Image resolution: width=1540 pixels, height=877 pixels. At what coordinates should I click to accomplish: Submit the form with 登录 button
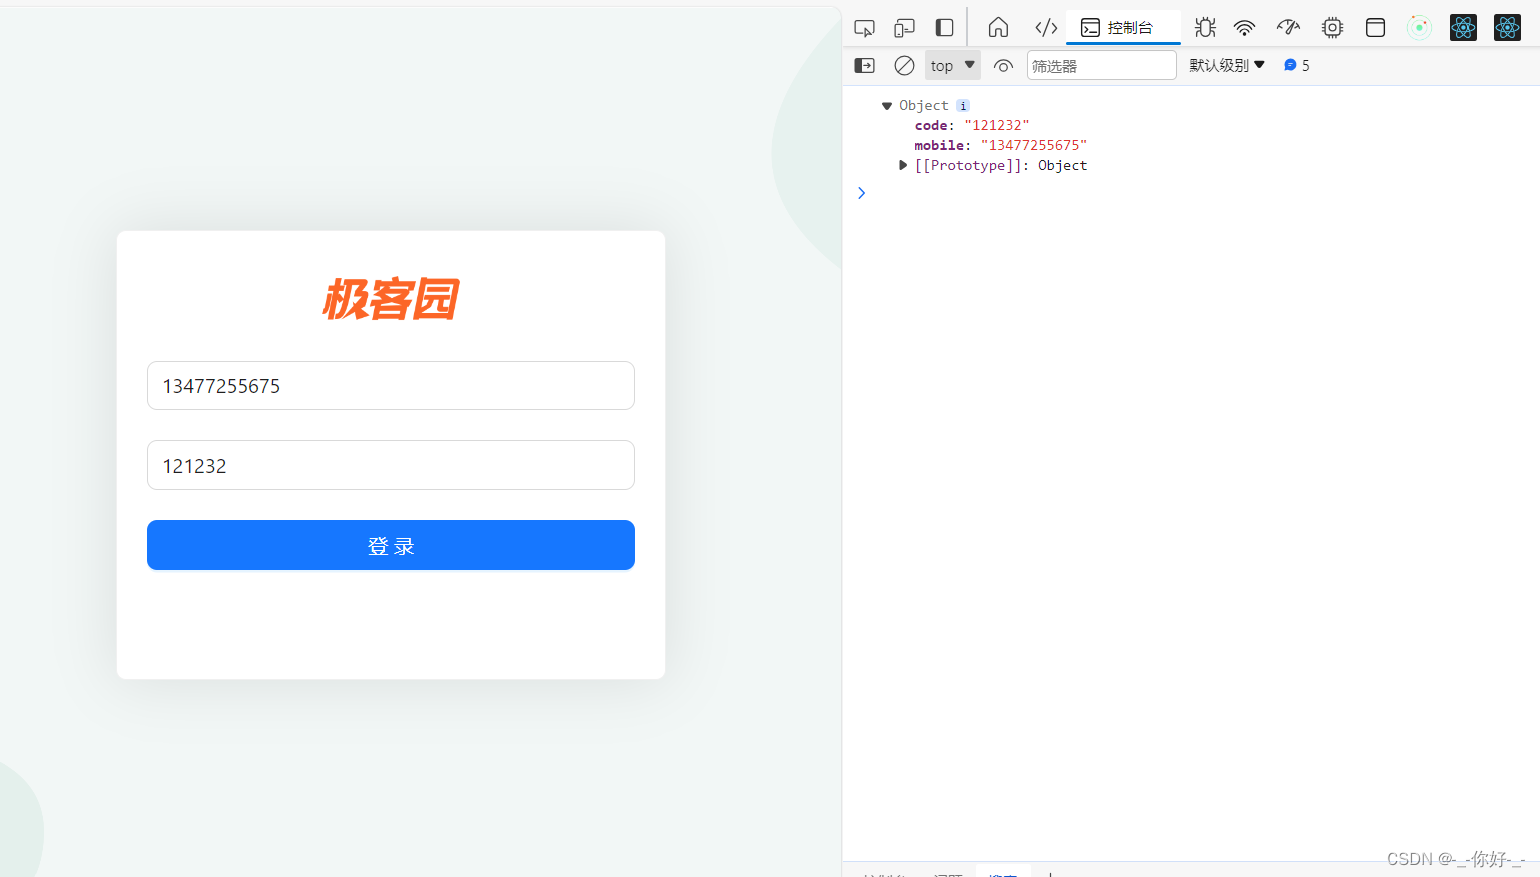[391, 545]
